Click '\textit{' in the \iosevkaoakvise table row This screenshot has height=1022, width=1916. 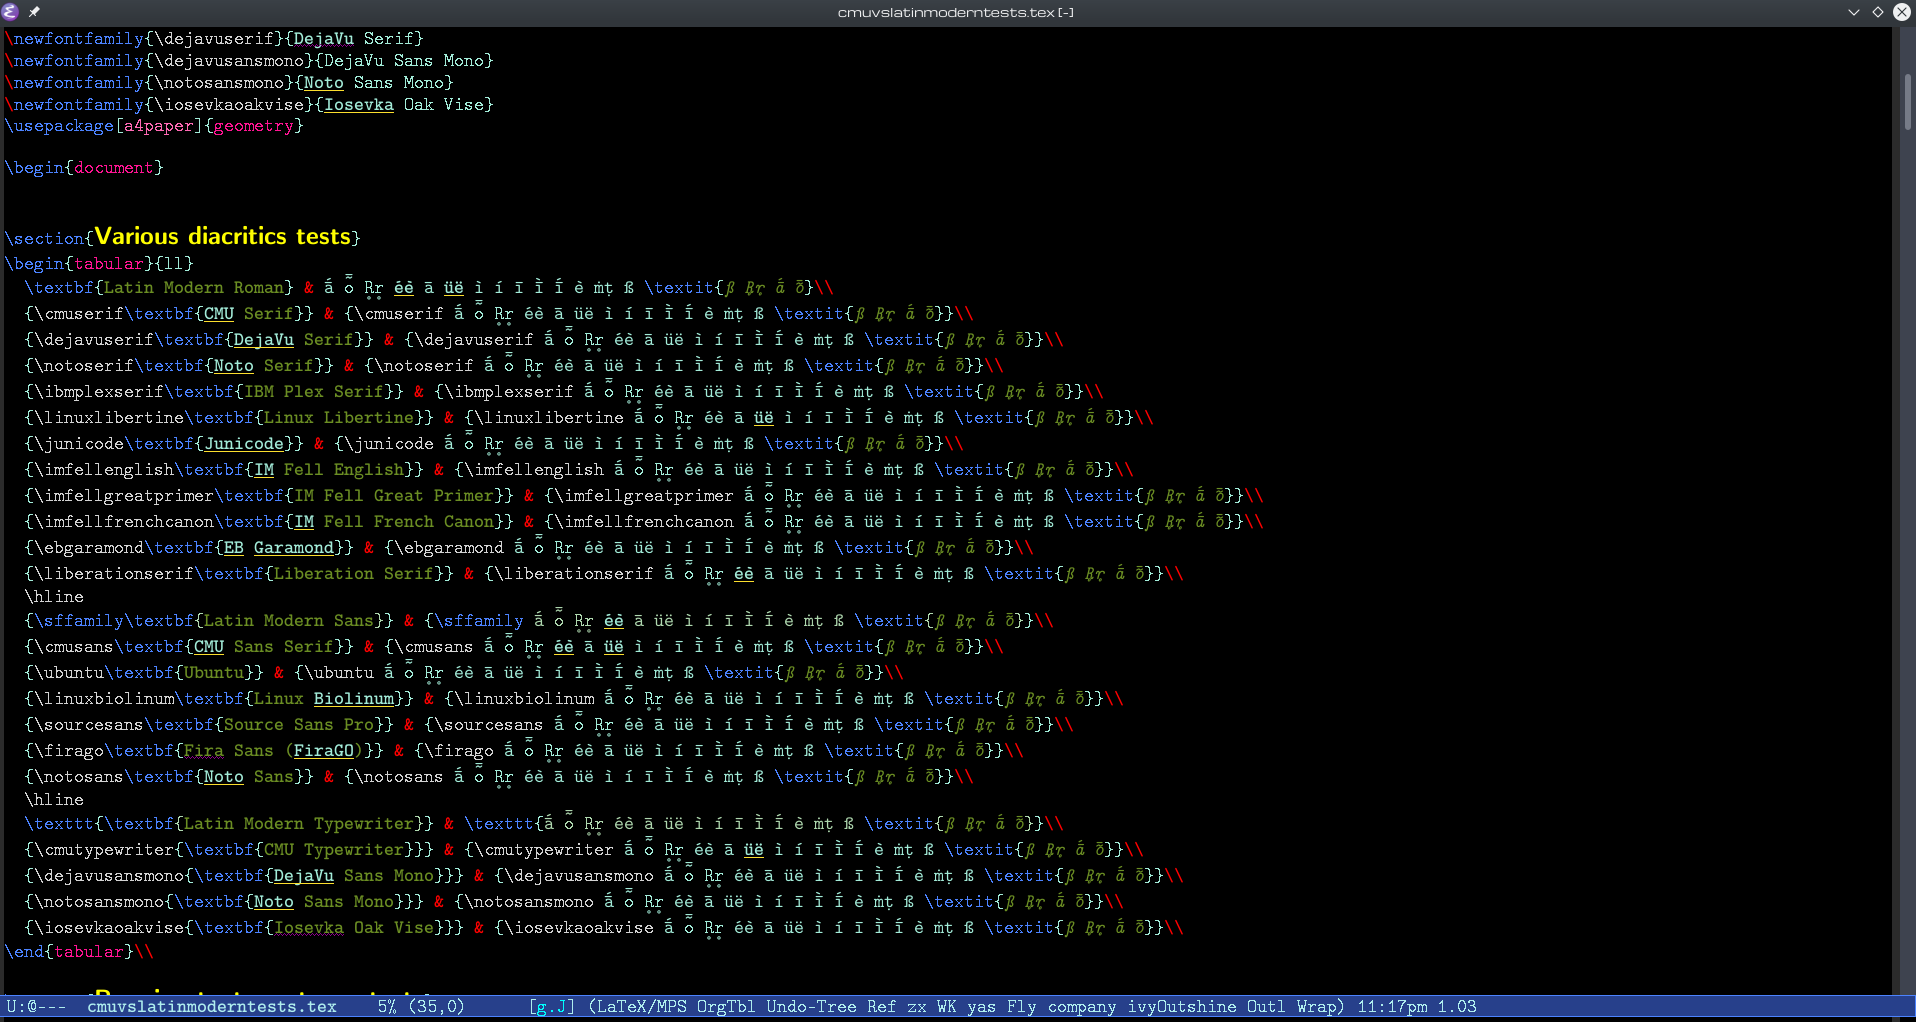point(1024,928)
